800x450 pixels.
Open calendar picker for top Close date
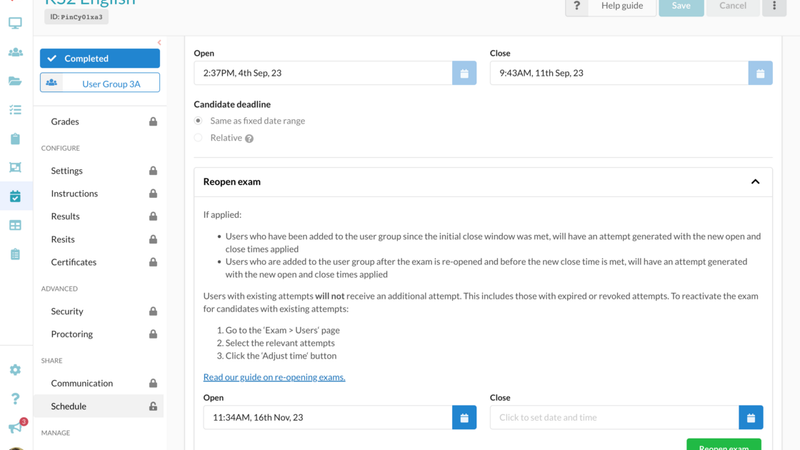pos(760,73)
